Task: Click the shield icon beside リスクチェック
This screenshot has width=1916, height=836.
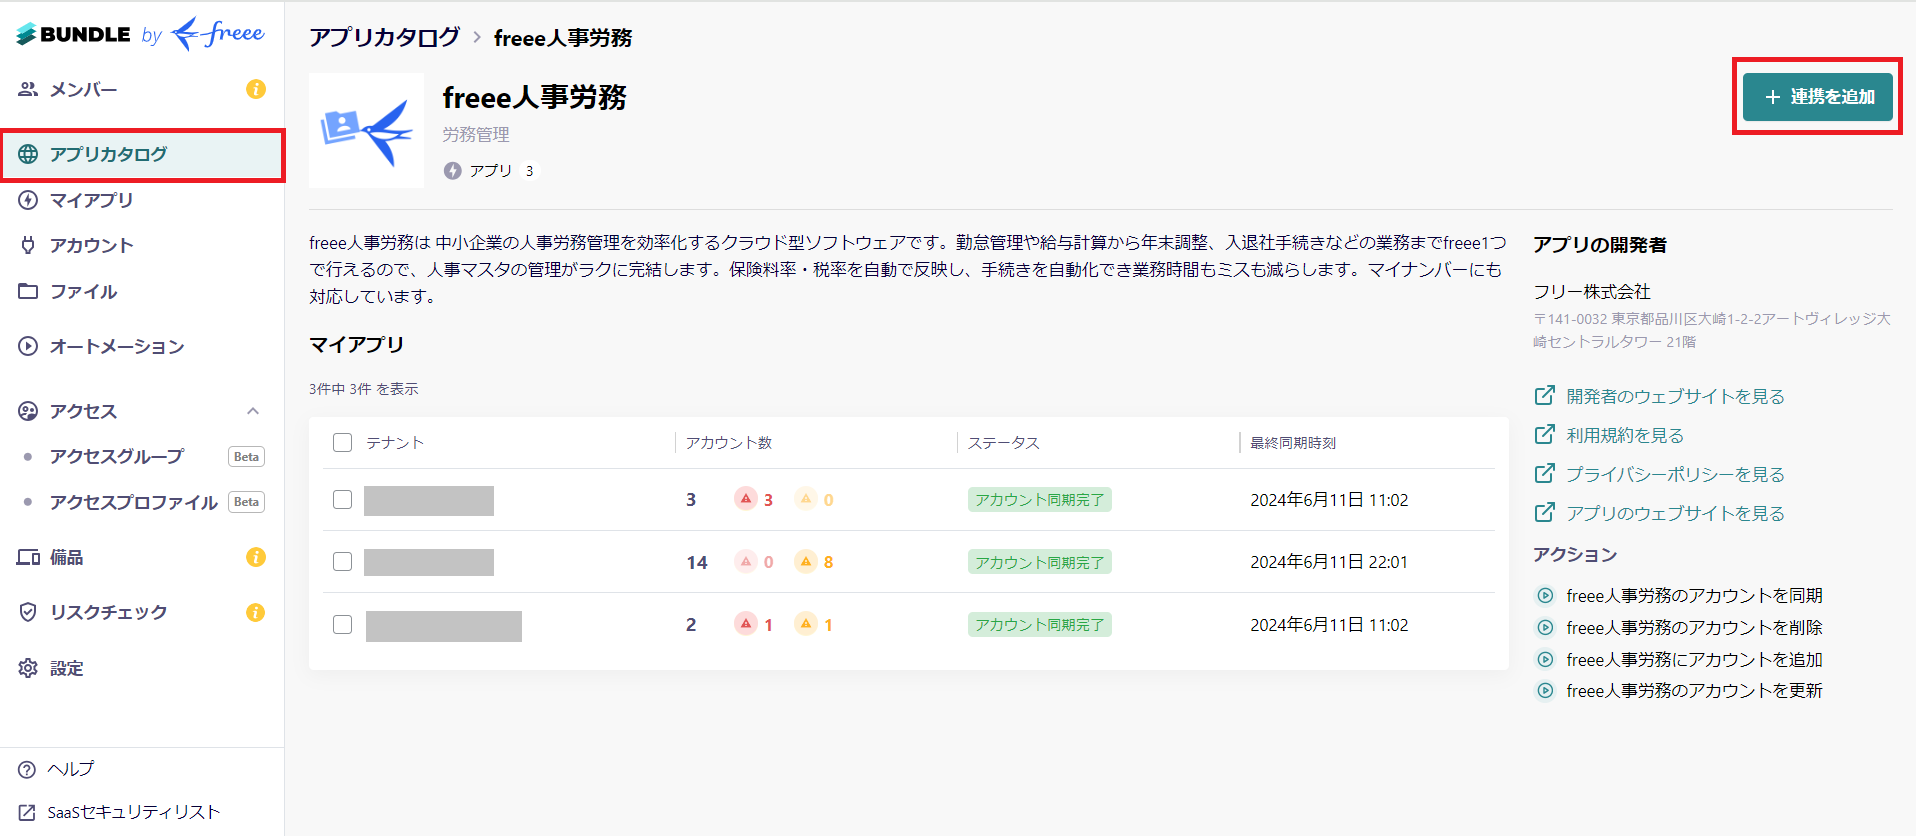Action: (28, 612)
